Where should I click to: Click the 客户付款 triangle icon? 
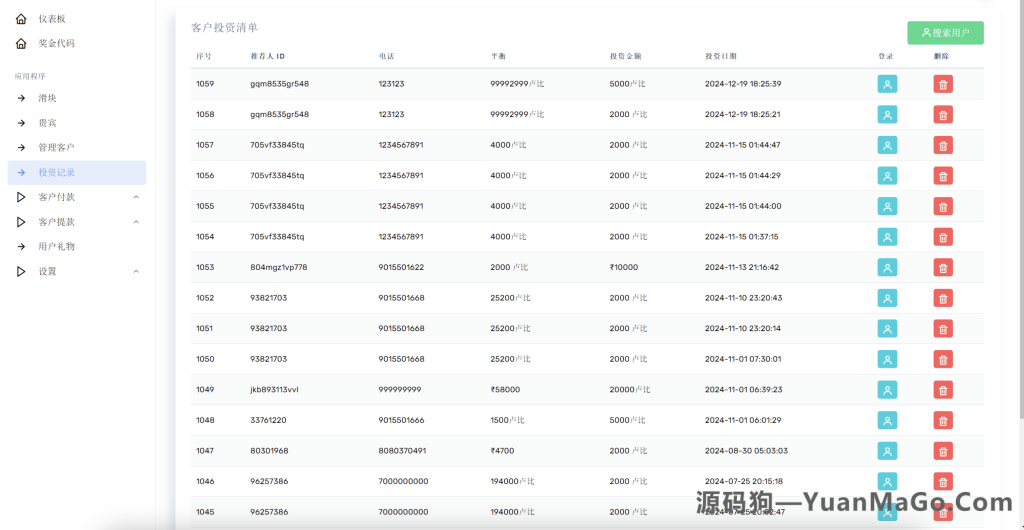pos(21,197)
